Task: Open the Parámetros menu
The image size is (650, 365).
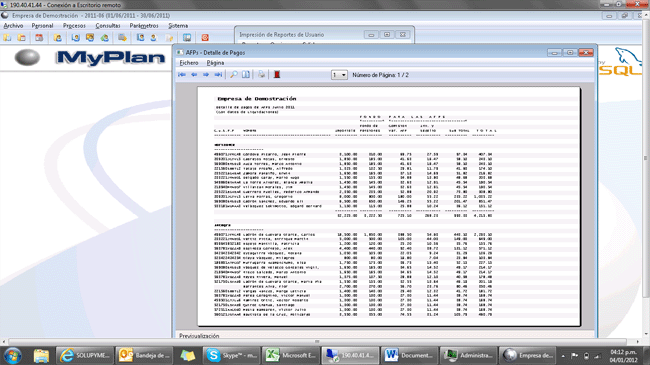Action: point(144,26)
